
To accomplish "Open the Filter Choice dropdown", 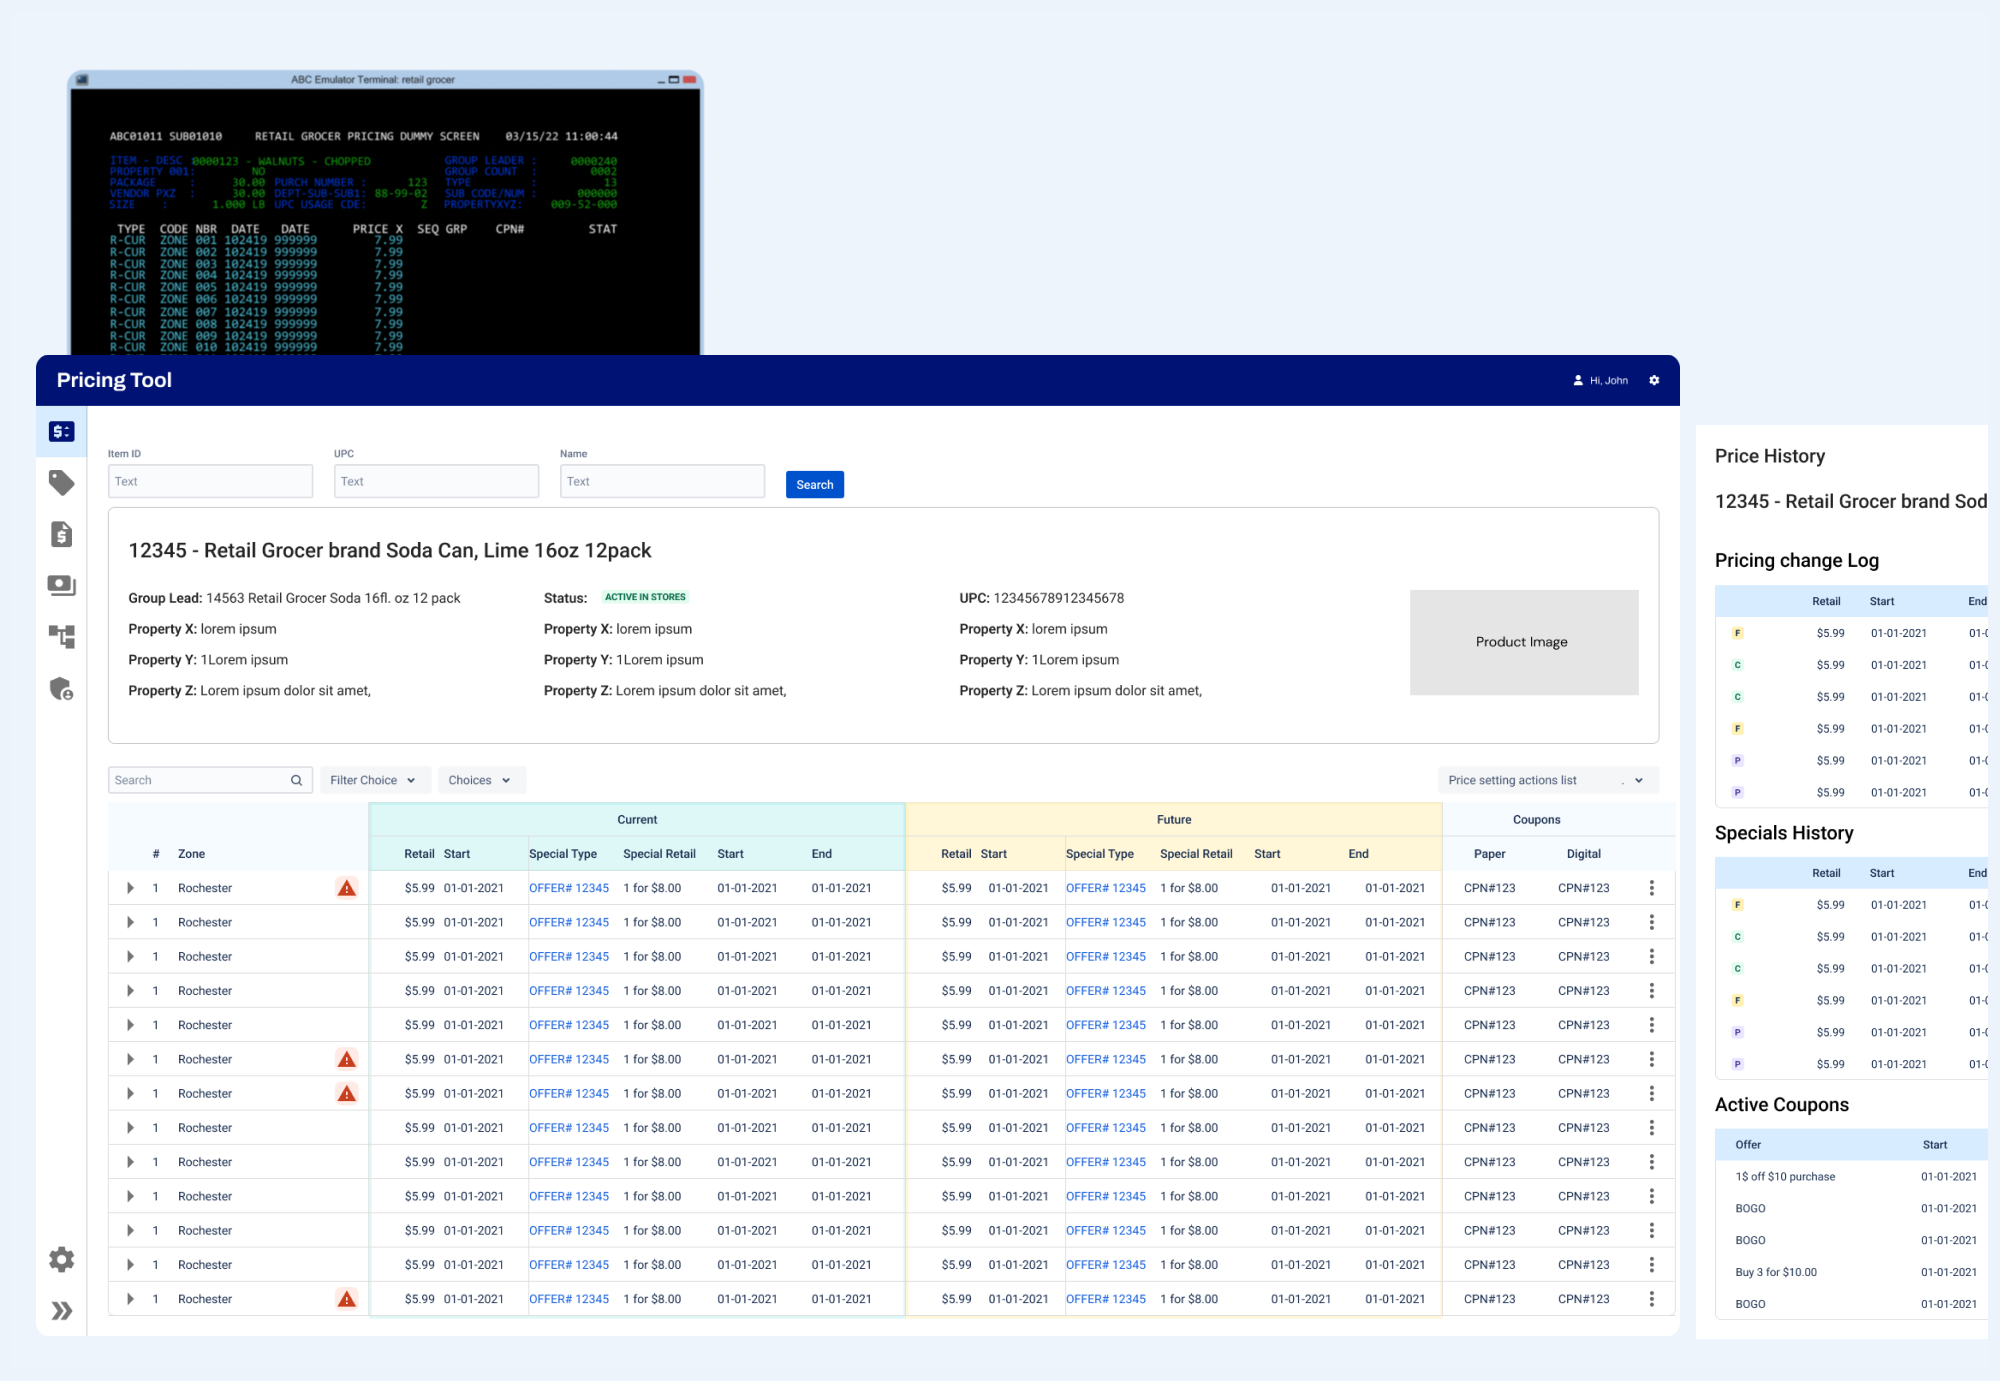I will (375, 780).
